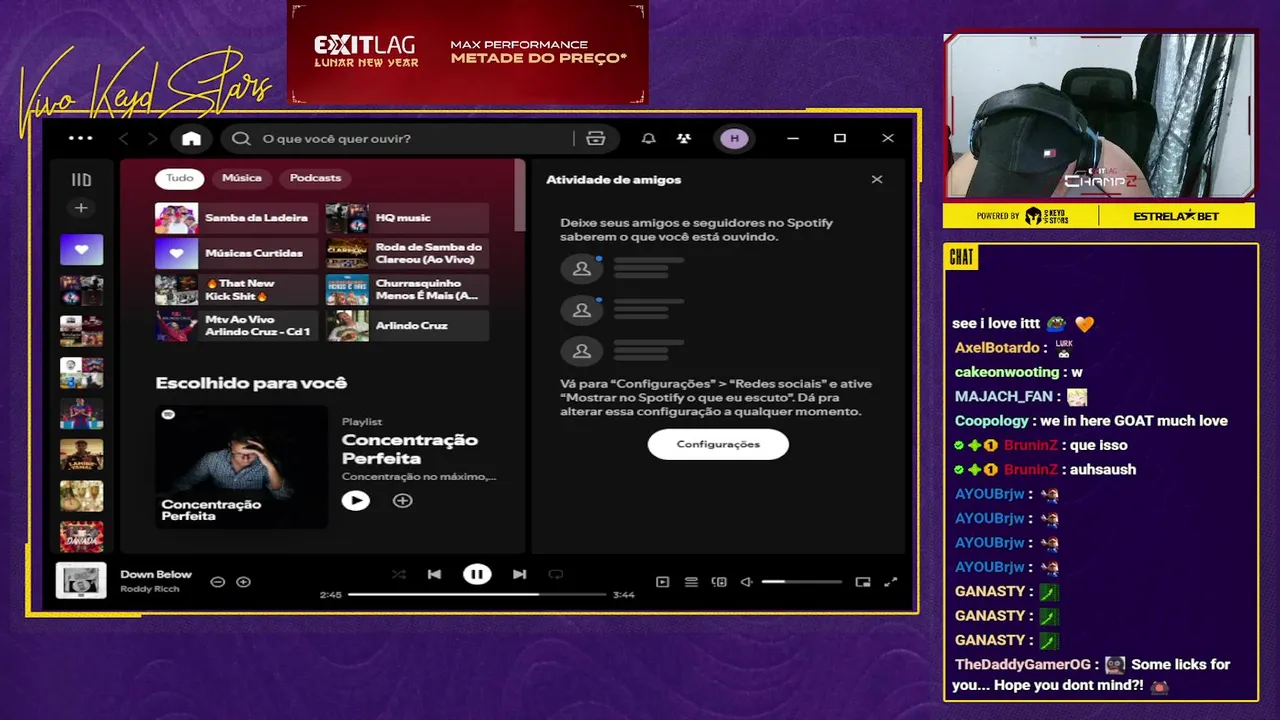Open the 'Concentração Perfeita' cover thumbnail
1280x720 pixels.
[x=241, y=466]
